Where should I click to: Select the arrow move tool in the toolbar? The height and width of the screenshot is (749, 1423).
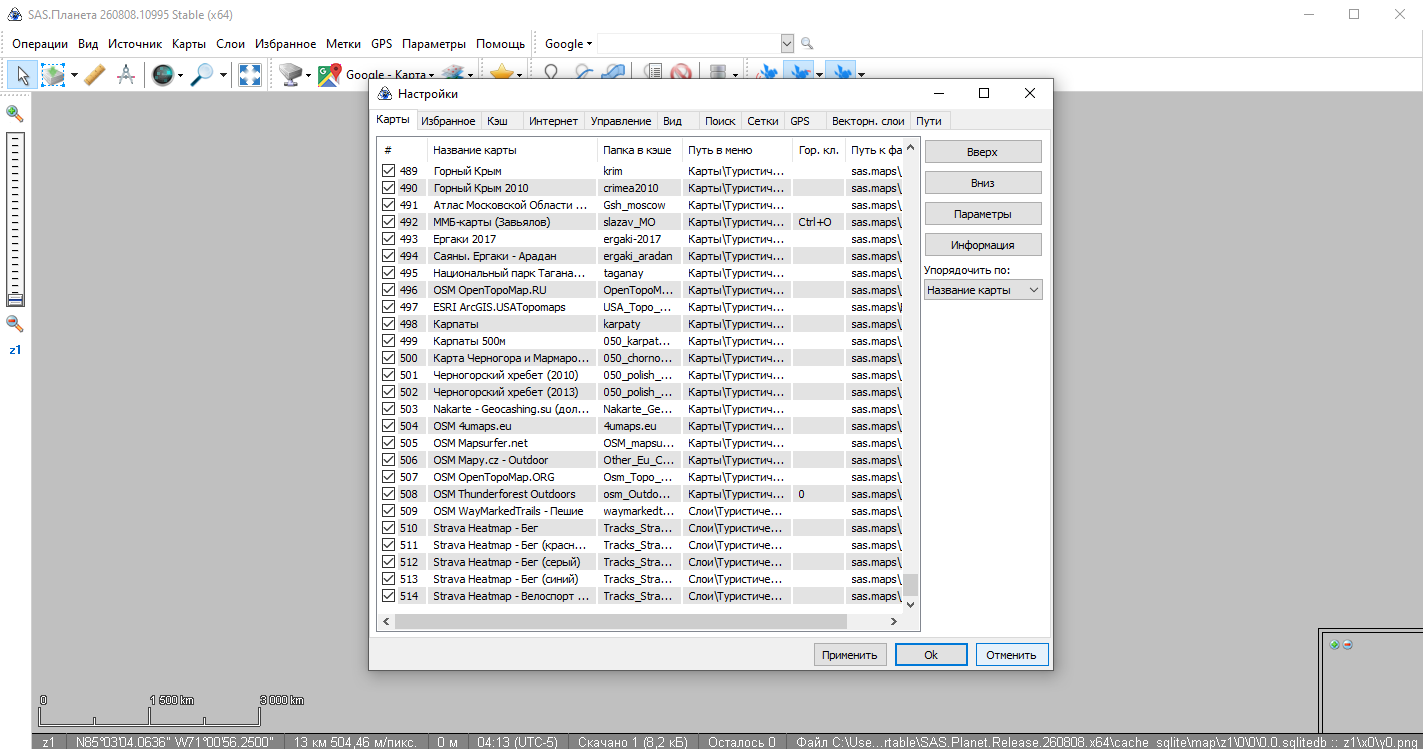click(x=22, y=74)
